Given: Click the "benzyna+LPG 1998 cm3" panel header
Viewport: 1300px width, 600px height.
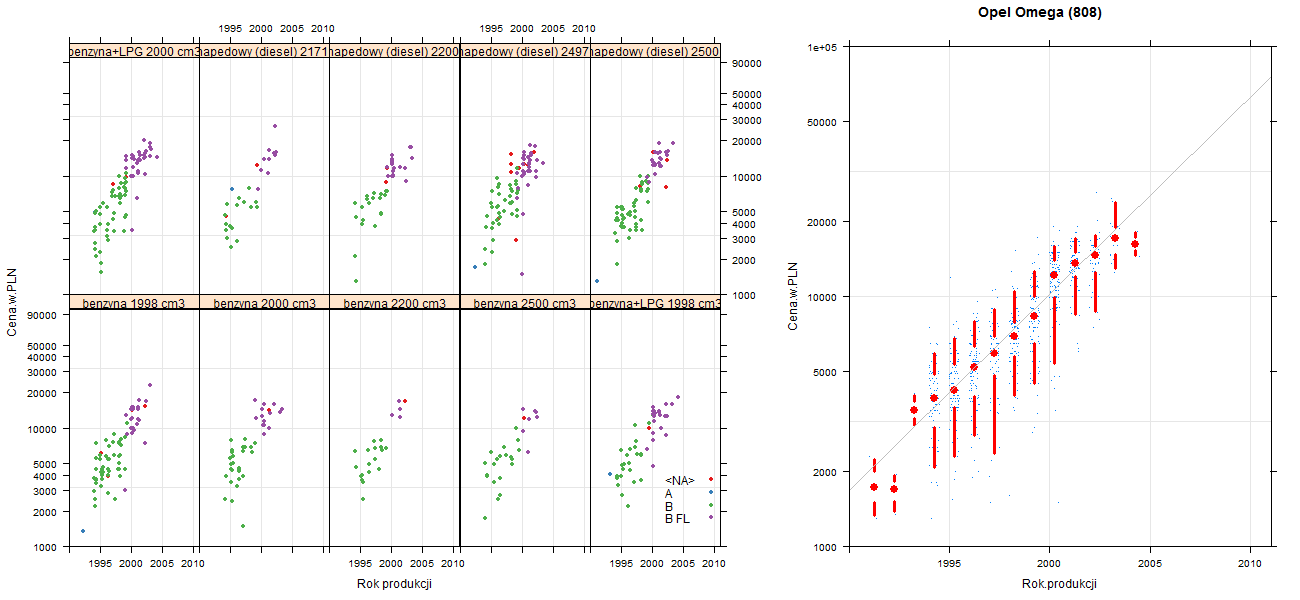Looking at the screenshot, I should tap(655, 303).
